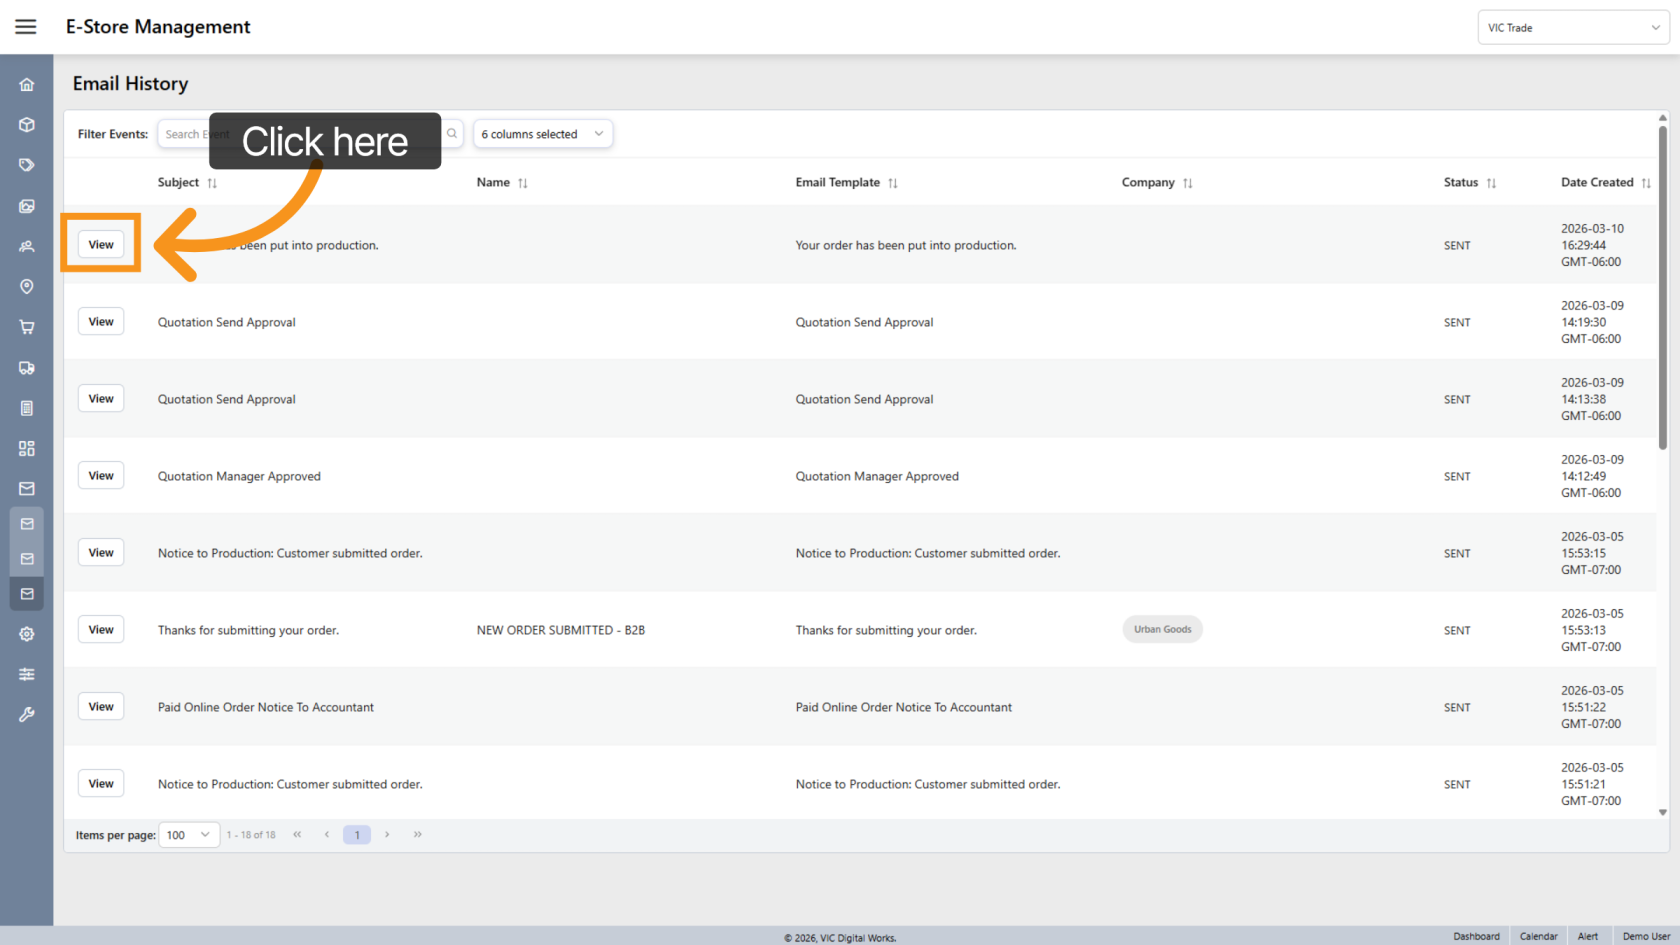Open Dashboard in the footer bar

click(x=1476, y=936)
